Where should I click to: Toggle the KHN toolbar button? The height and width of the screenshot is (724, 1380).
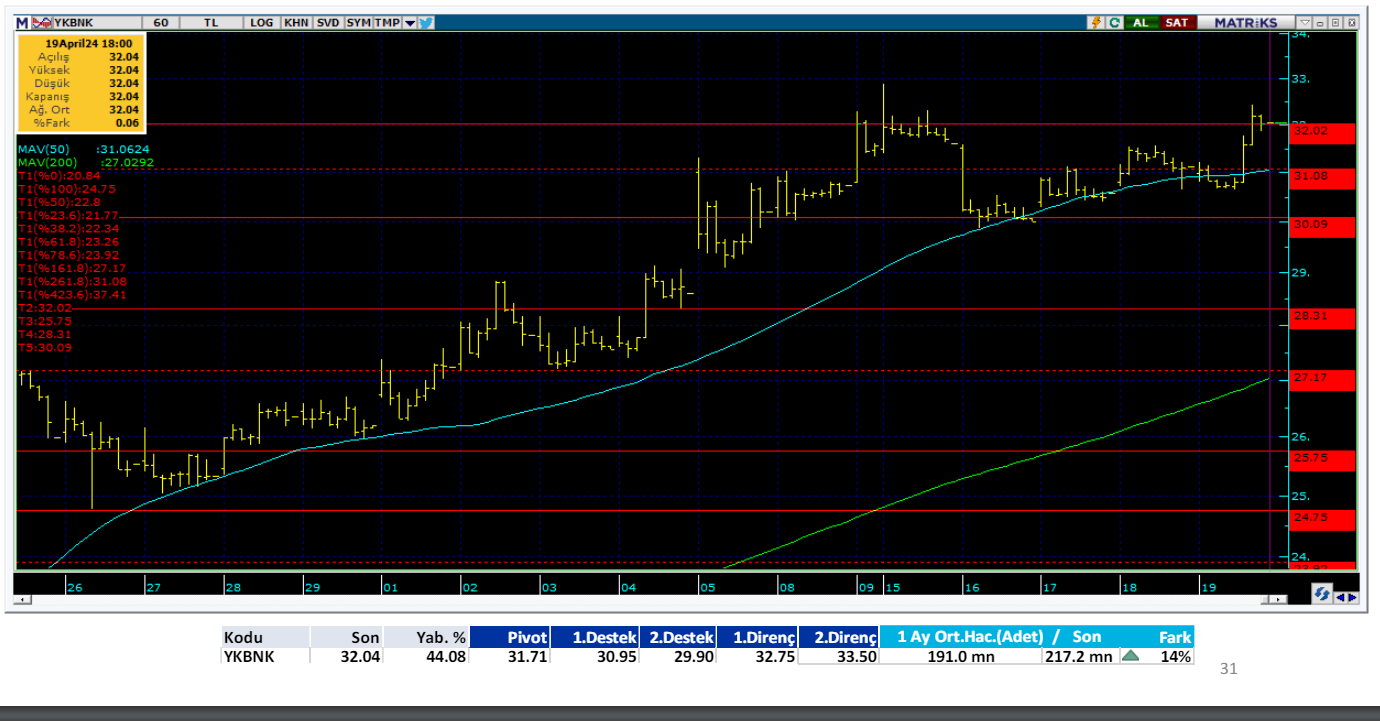296,22
